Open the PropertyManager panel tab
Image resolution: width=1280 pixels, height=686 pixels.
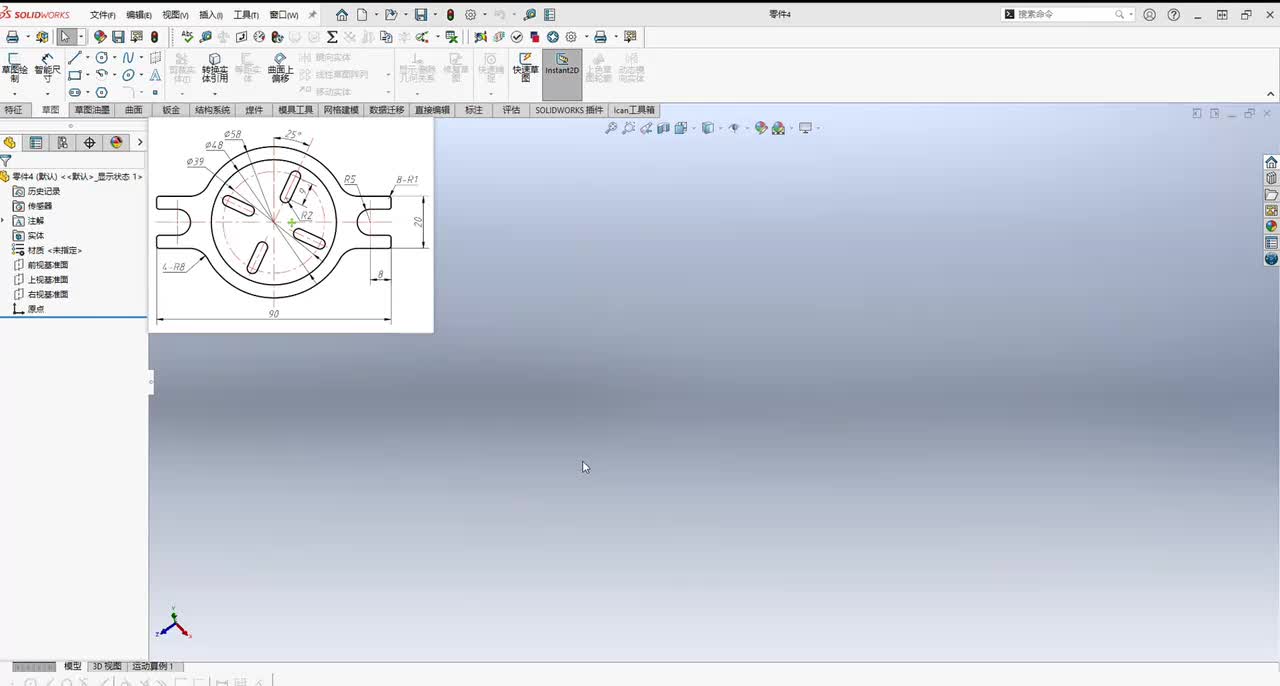coord(36,143)
